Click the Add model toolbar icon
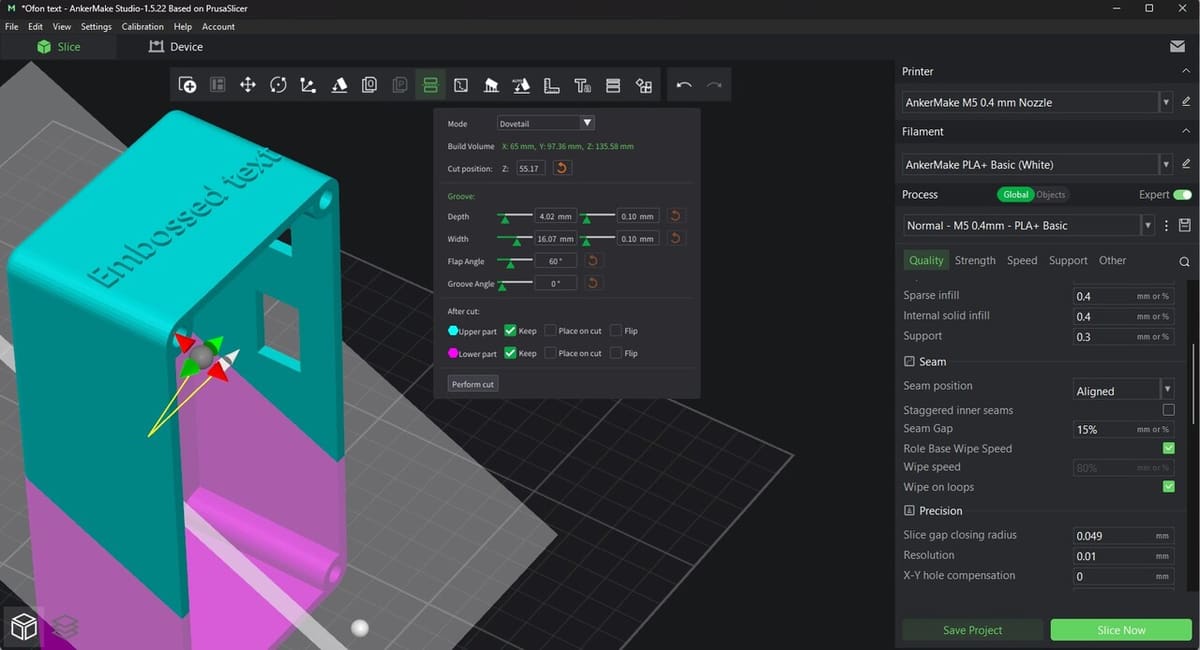 pos(187,85)
